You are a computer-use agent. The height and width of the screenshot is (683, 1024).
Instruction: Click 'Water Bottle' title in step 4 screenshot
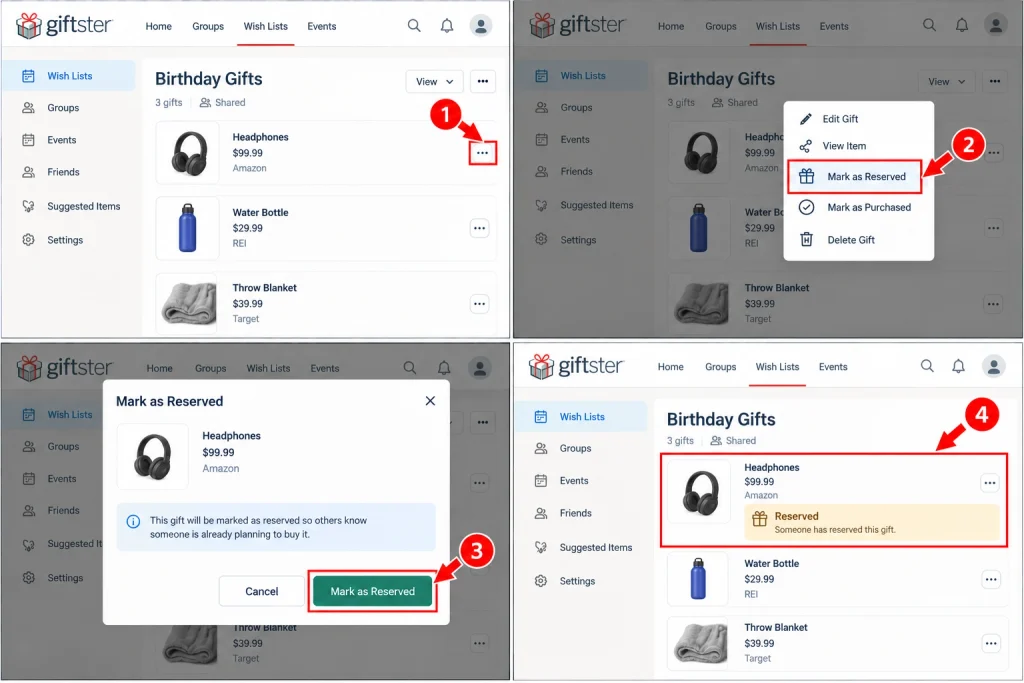[771, 564]
